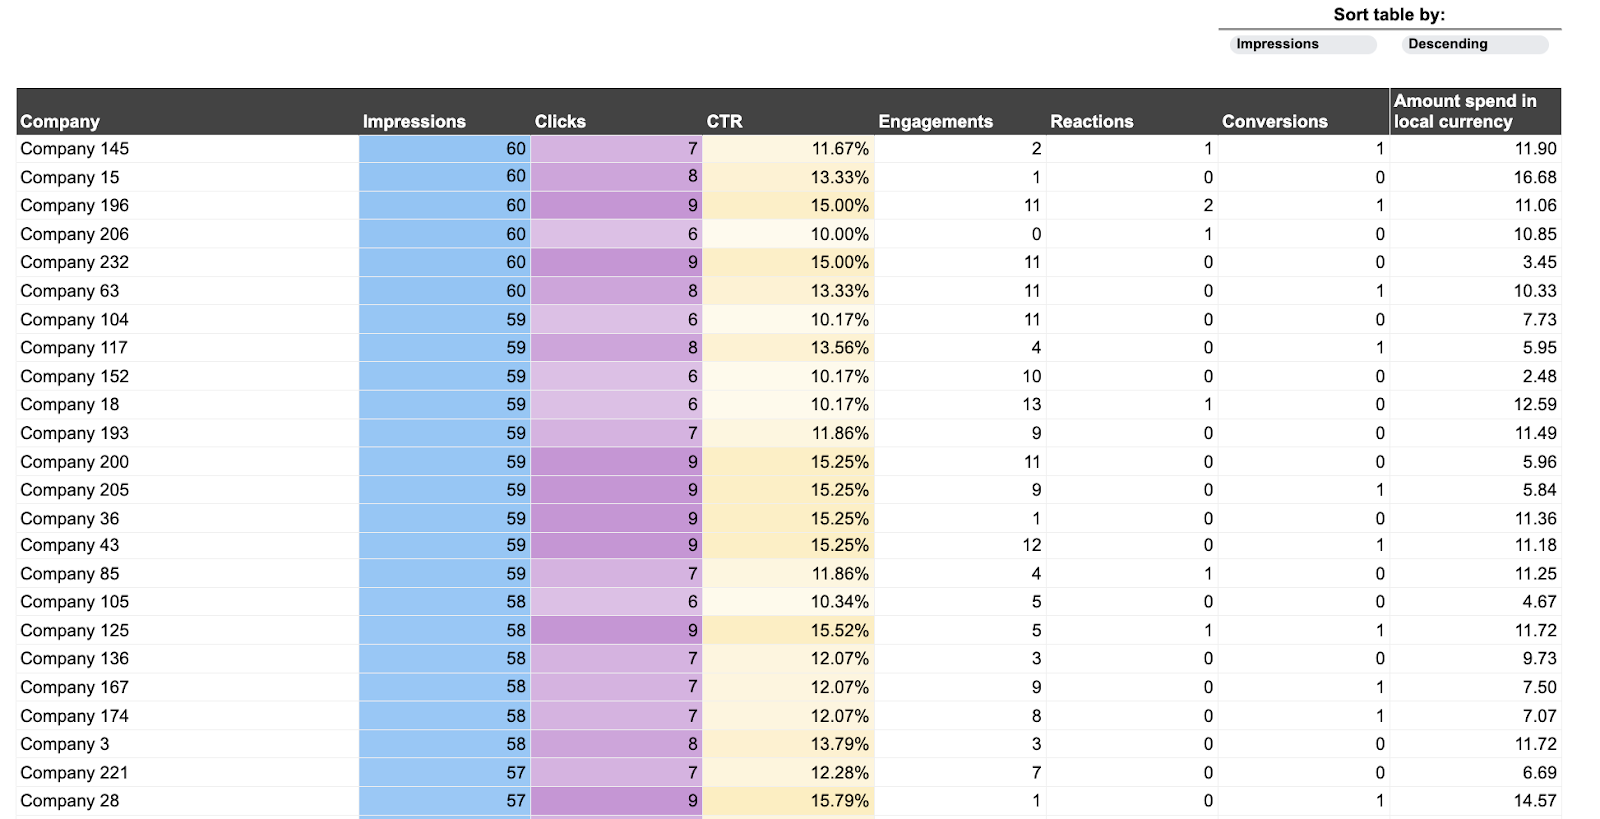Open the Impressions sort field dropdown
The image size is (1600, 819).
click(x=1299, y=44)
